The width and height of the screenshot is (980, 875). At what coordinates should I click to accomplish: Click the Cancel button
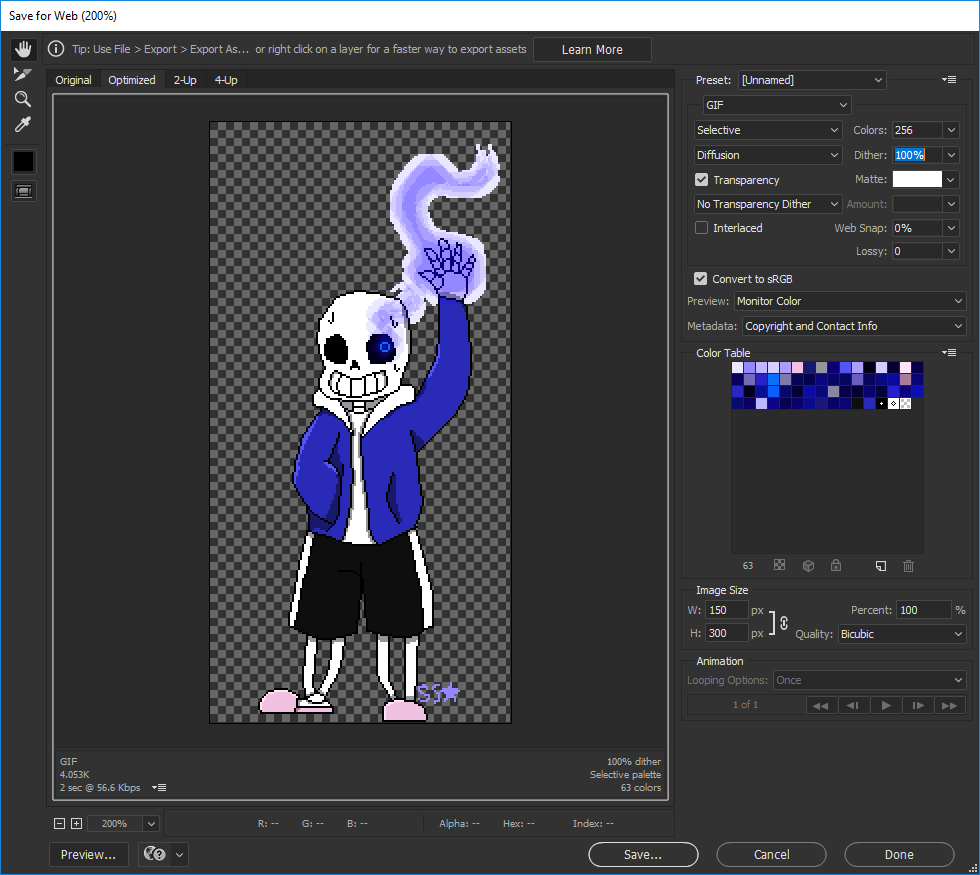771,854
